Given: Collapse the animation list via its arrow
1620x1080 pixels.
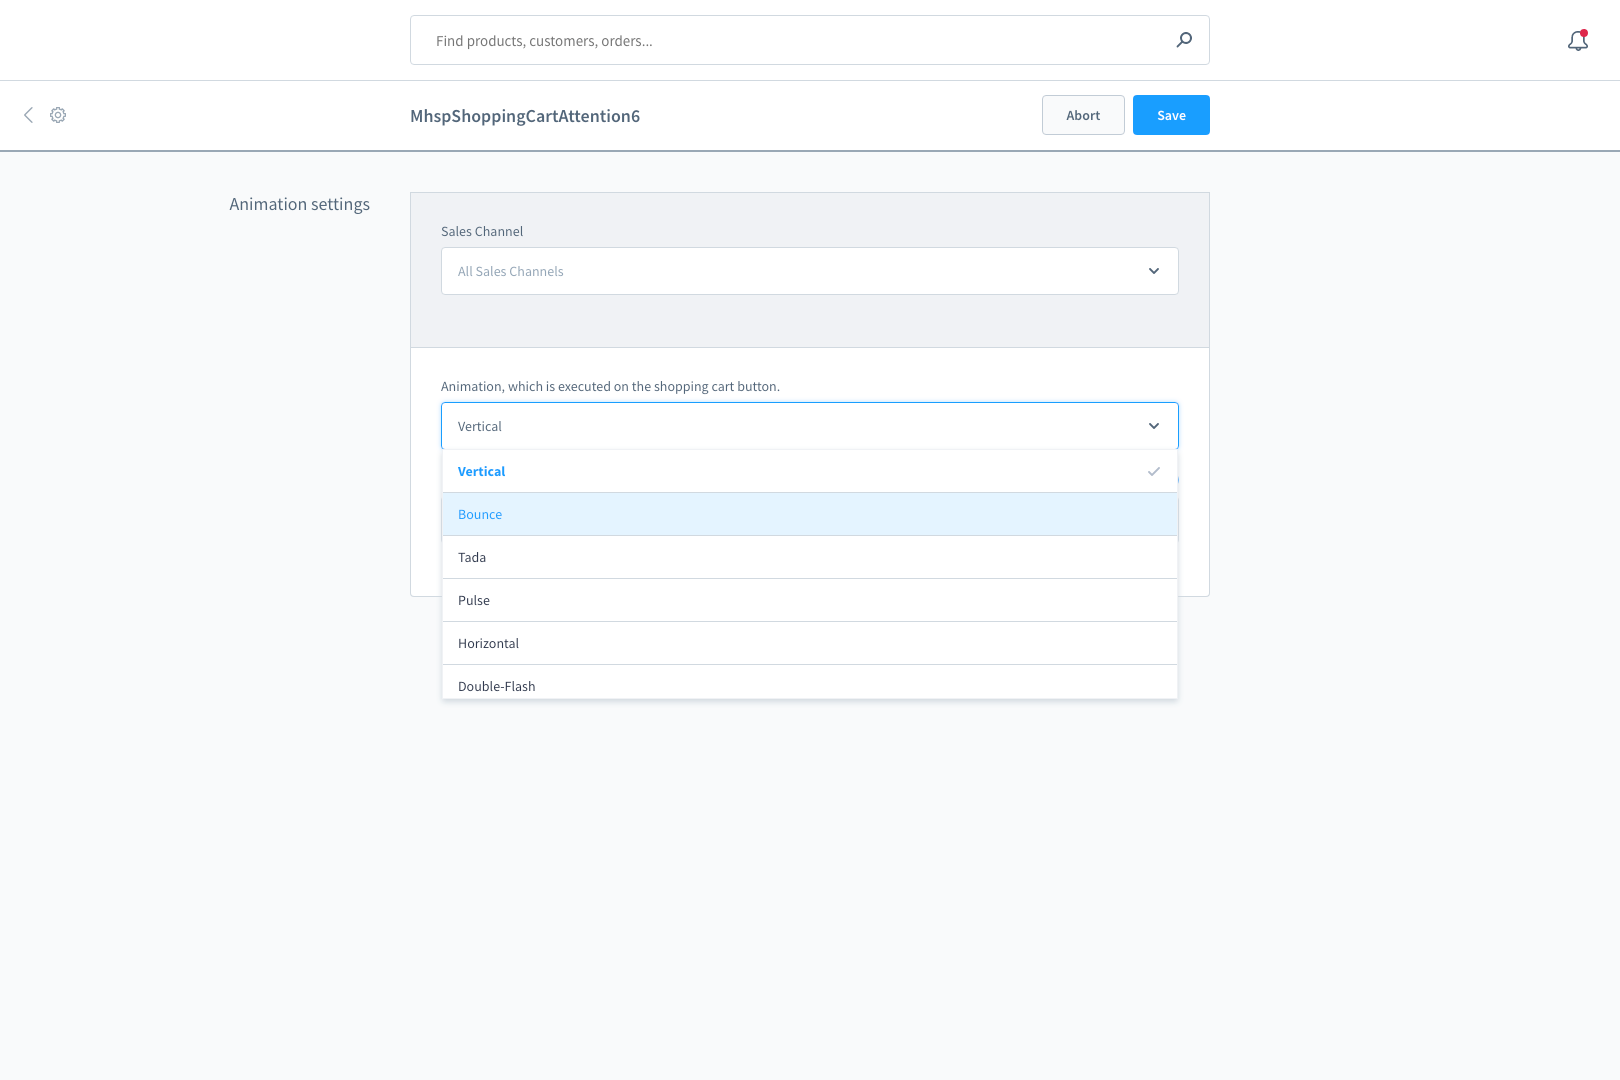Looking at the screenshot, I should point(1153,426).
